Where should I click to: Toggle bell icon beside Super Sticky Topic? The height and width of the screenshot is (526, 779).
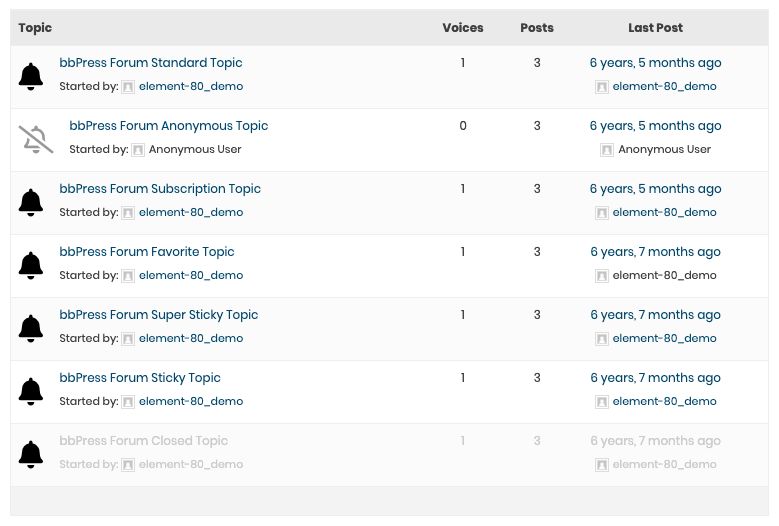(31, 329)
